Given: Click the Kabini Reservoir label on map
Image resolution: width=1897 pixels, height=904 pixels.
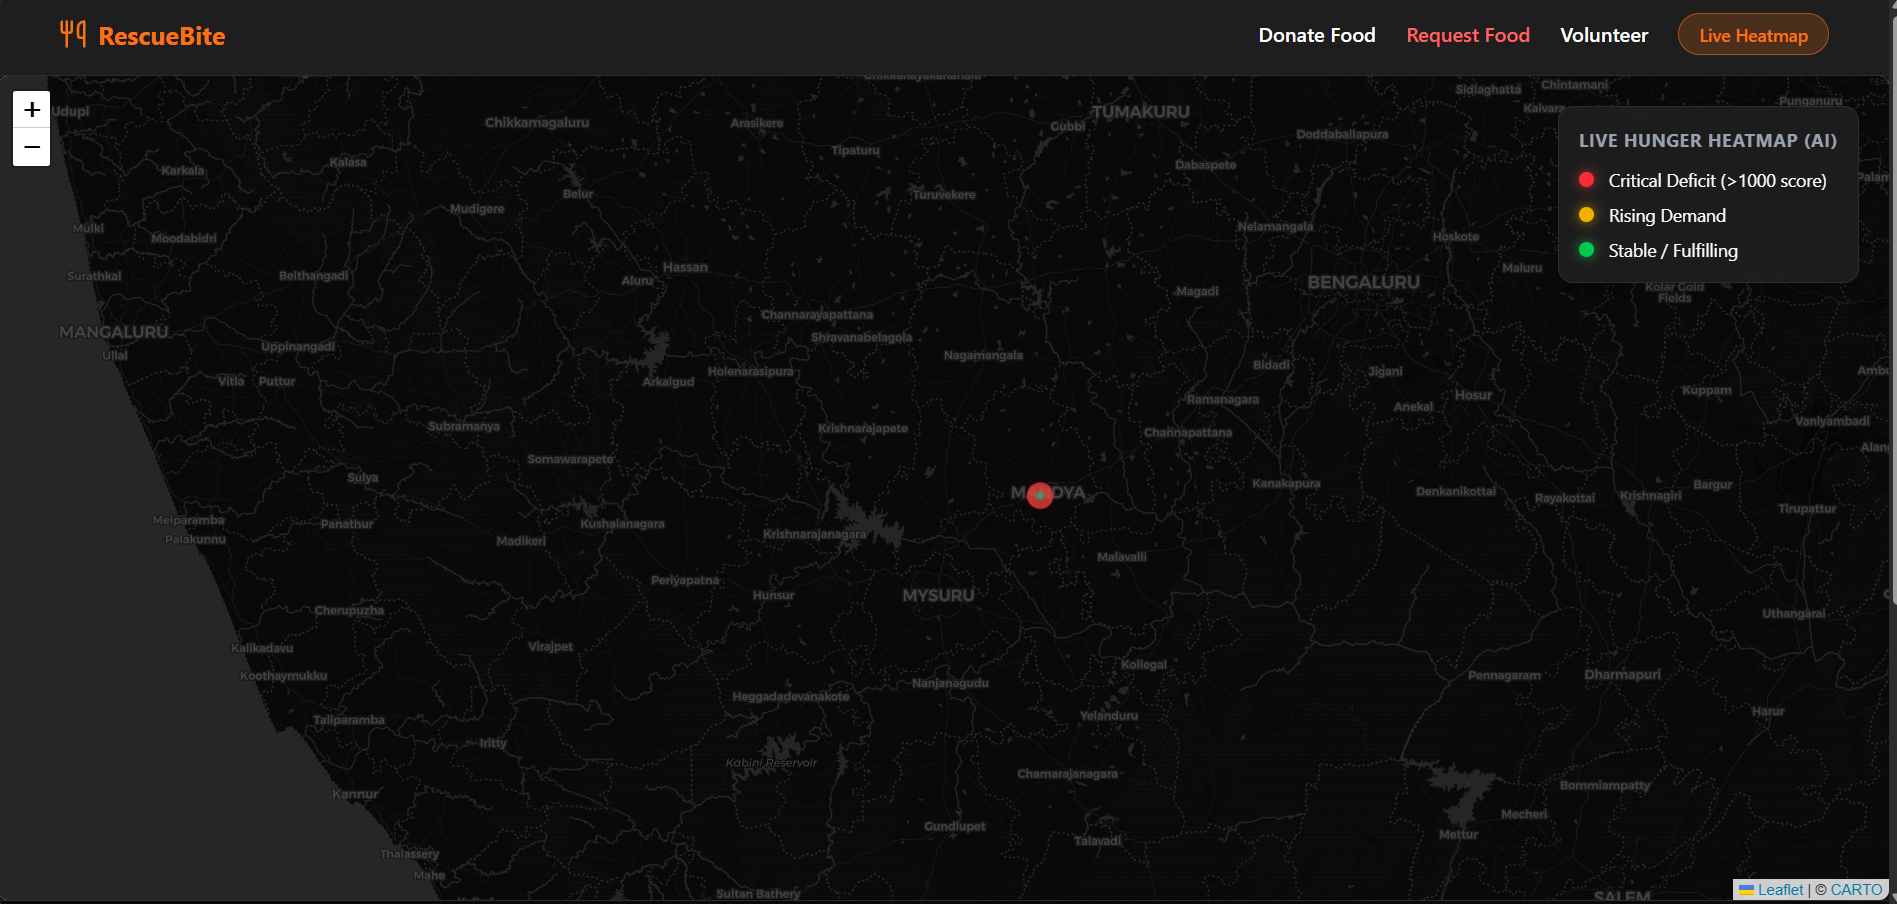Looking at the screenshot, I should click(771, 762).
